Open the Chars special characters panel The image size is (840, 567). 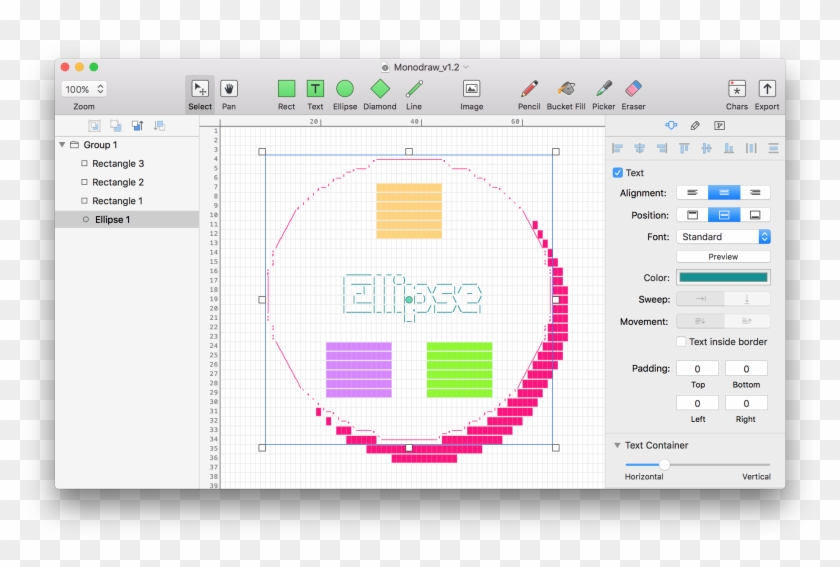pos(737,89)
